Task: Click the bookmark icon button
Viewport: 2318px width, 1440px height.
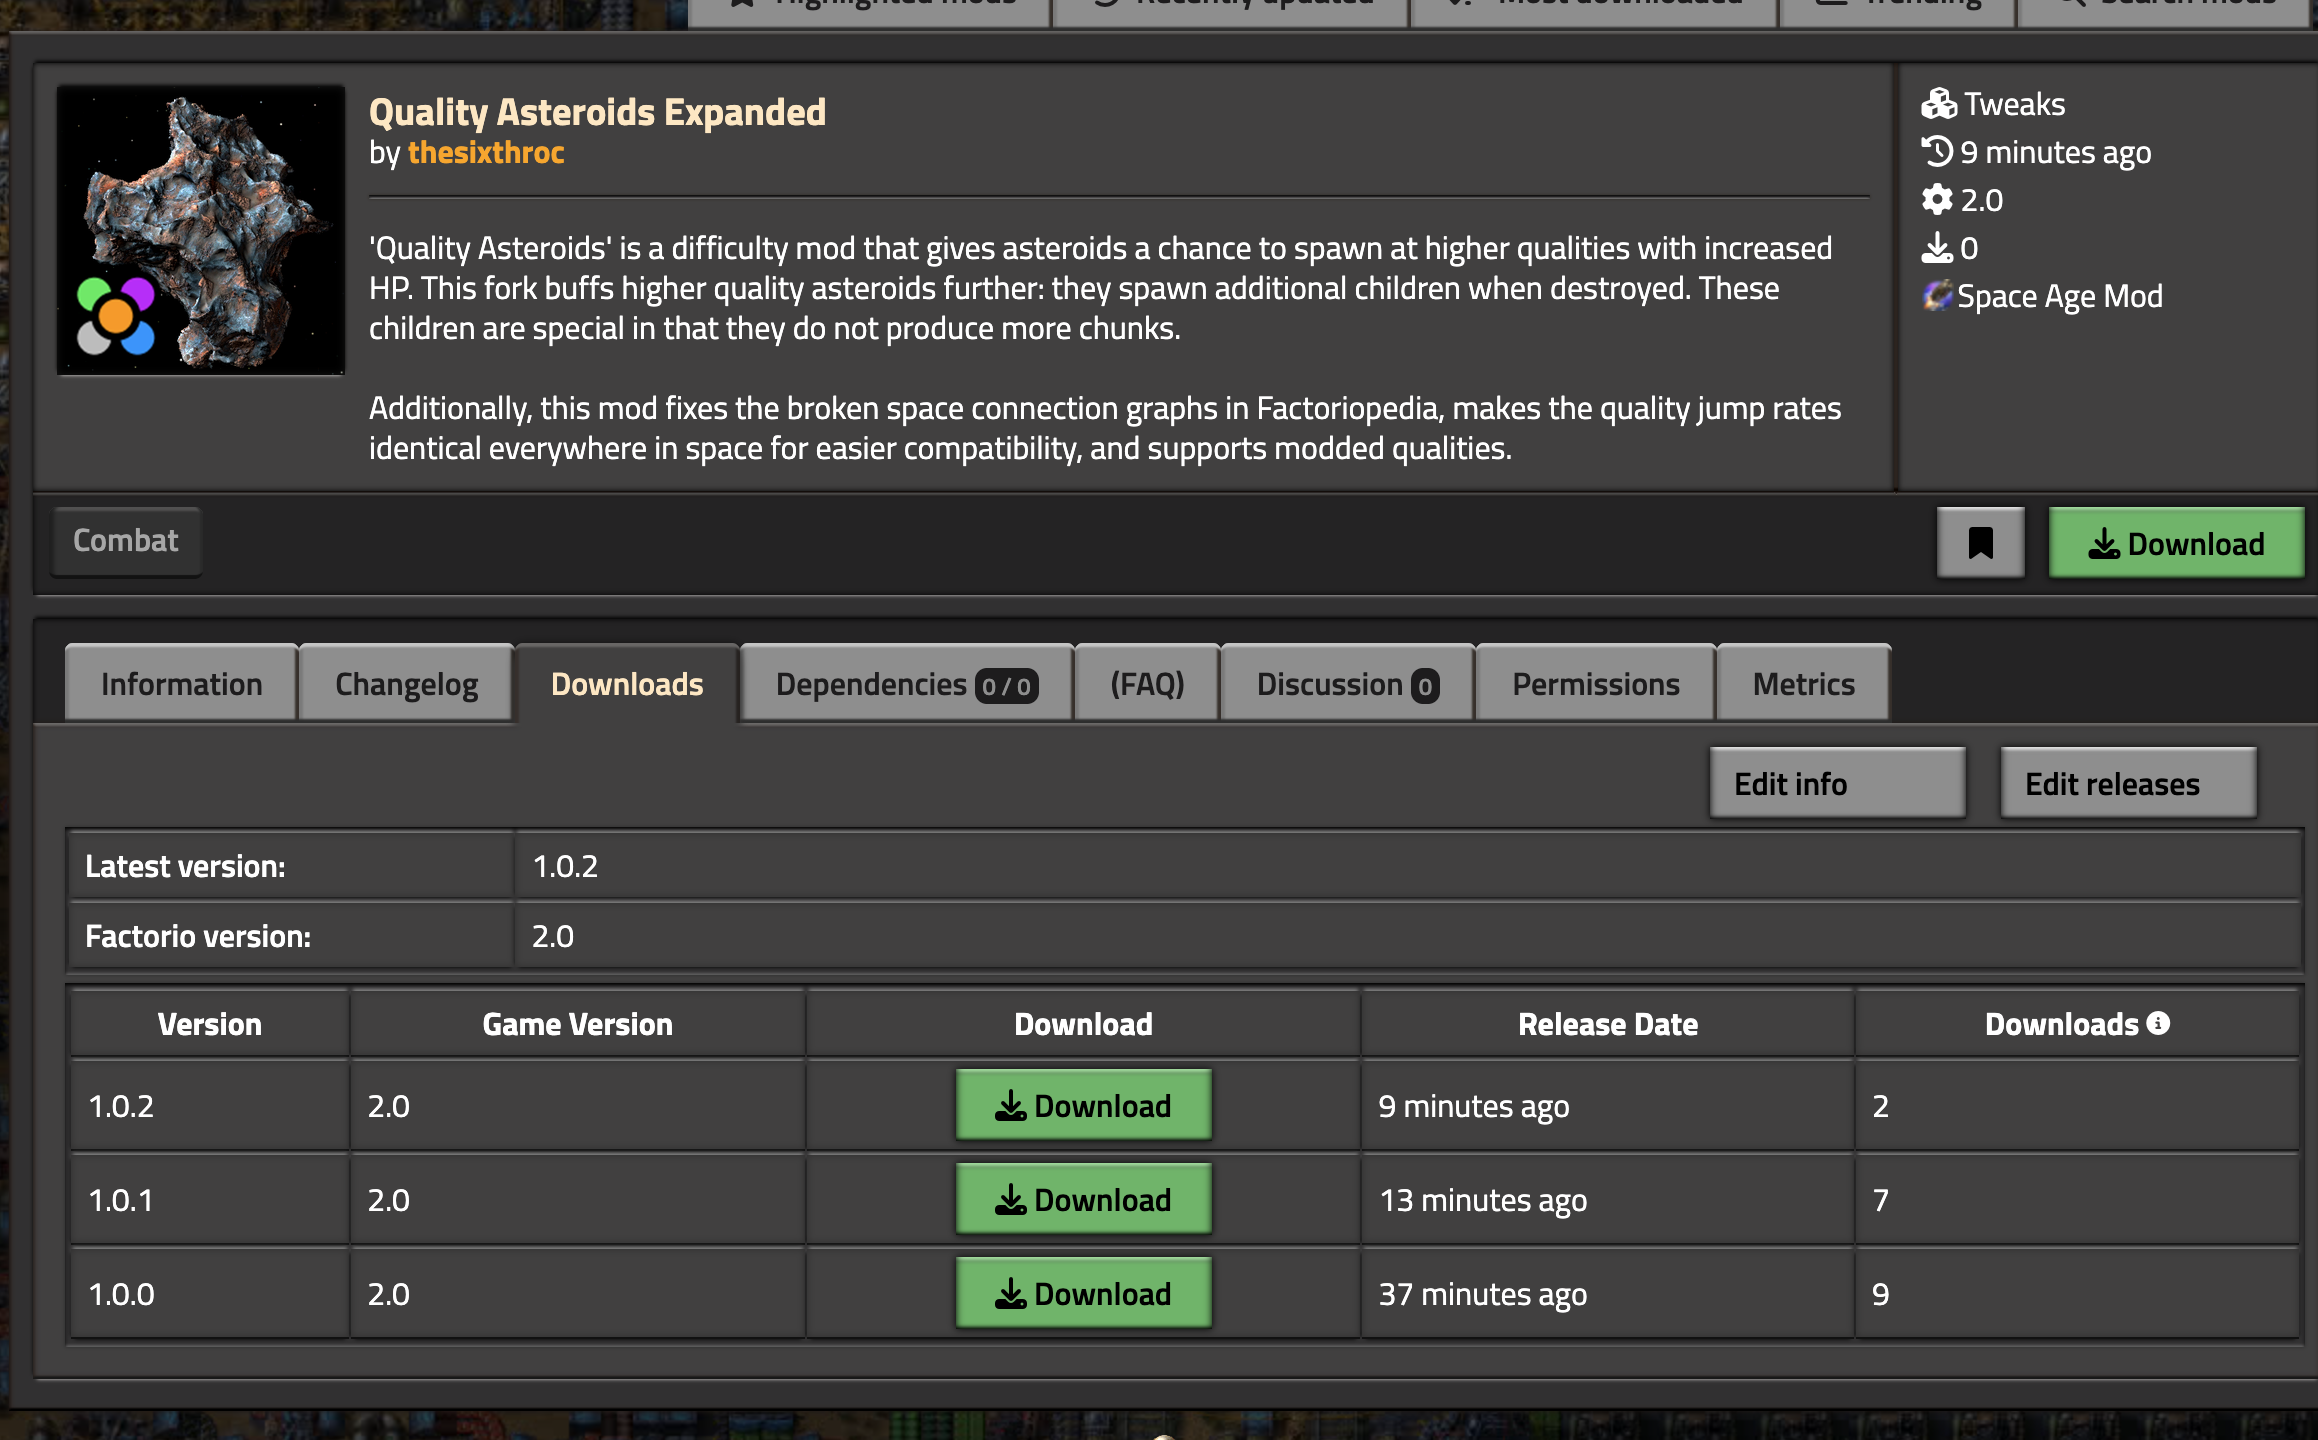Action: coord(1980,543)
